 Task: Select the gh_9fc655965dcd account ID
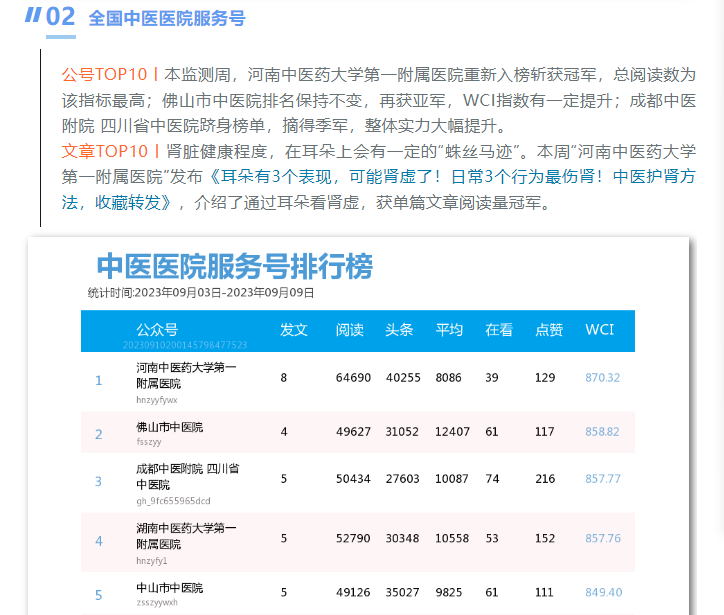173,501
